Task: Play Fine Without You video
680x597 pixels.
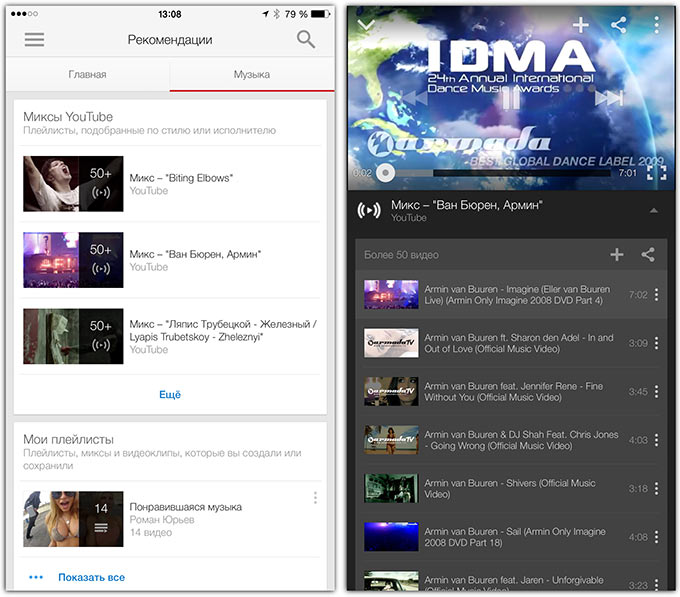Action: 511,391
